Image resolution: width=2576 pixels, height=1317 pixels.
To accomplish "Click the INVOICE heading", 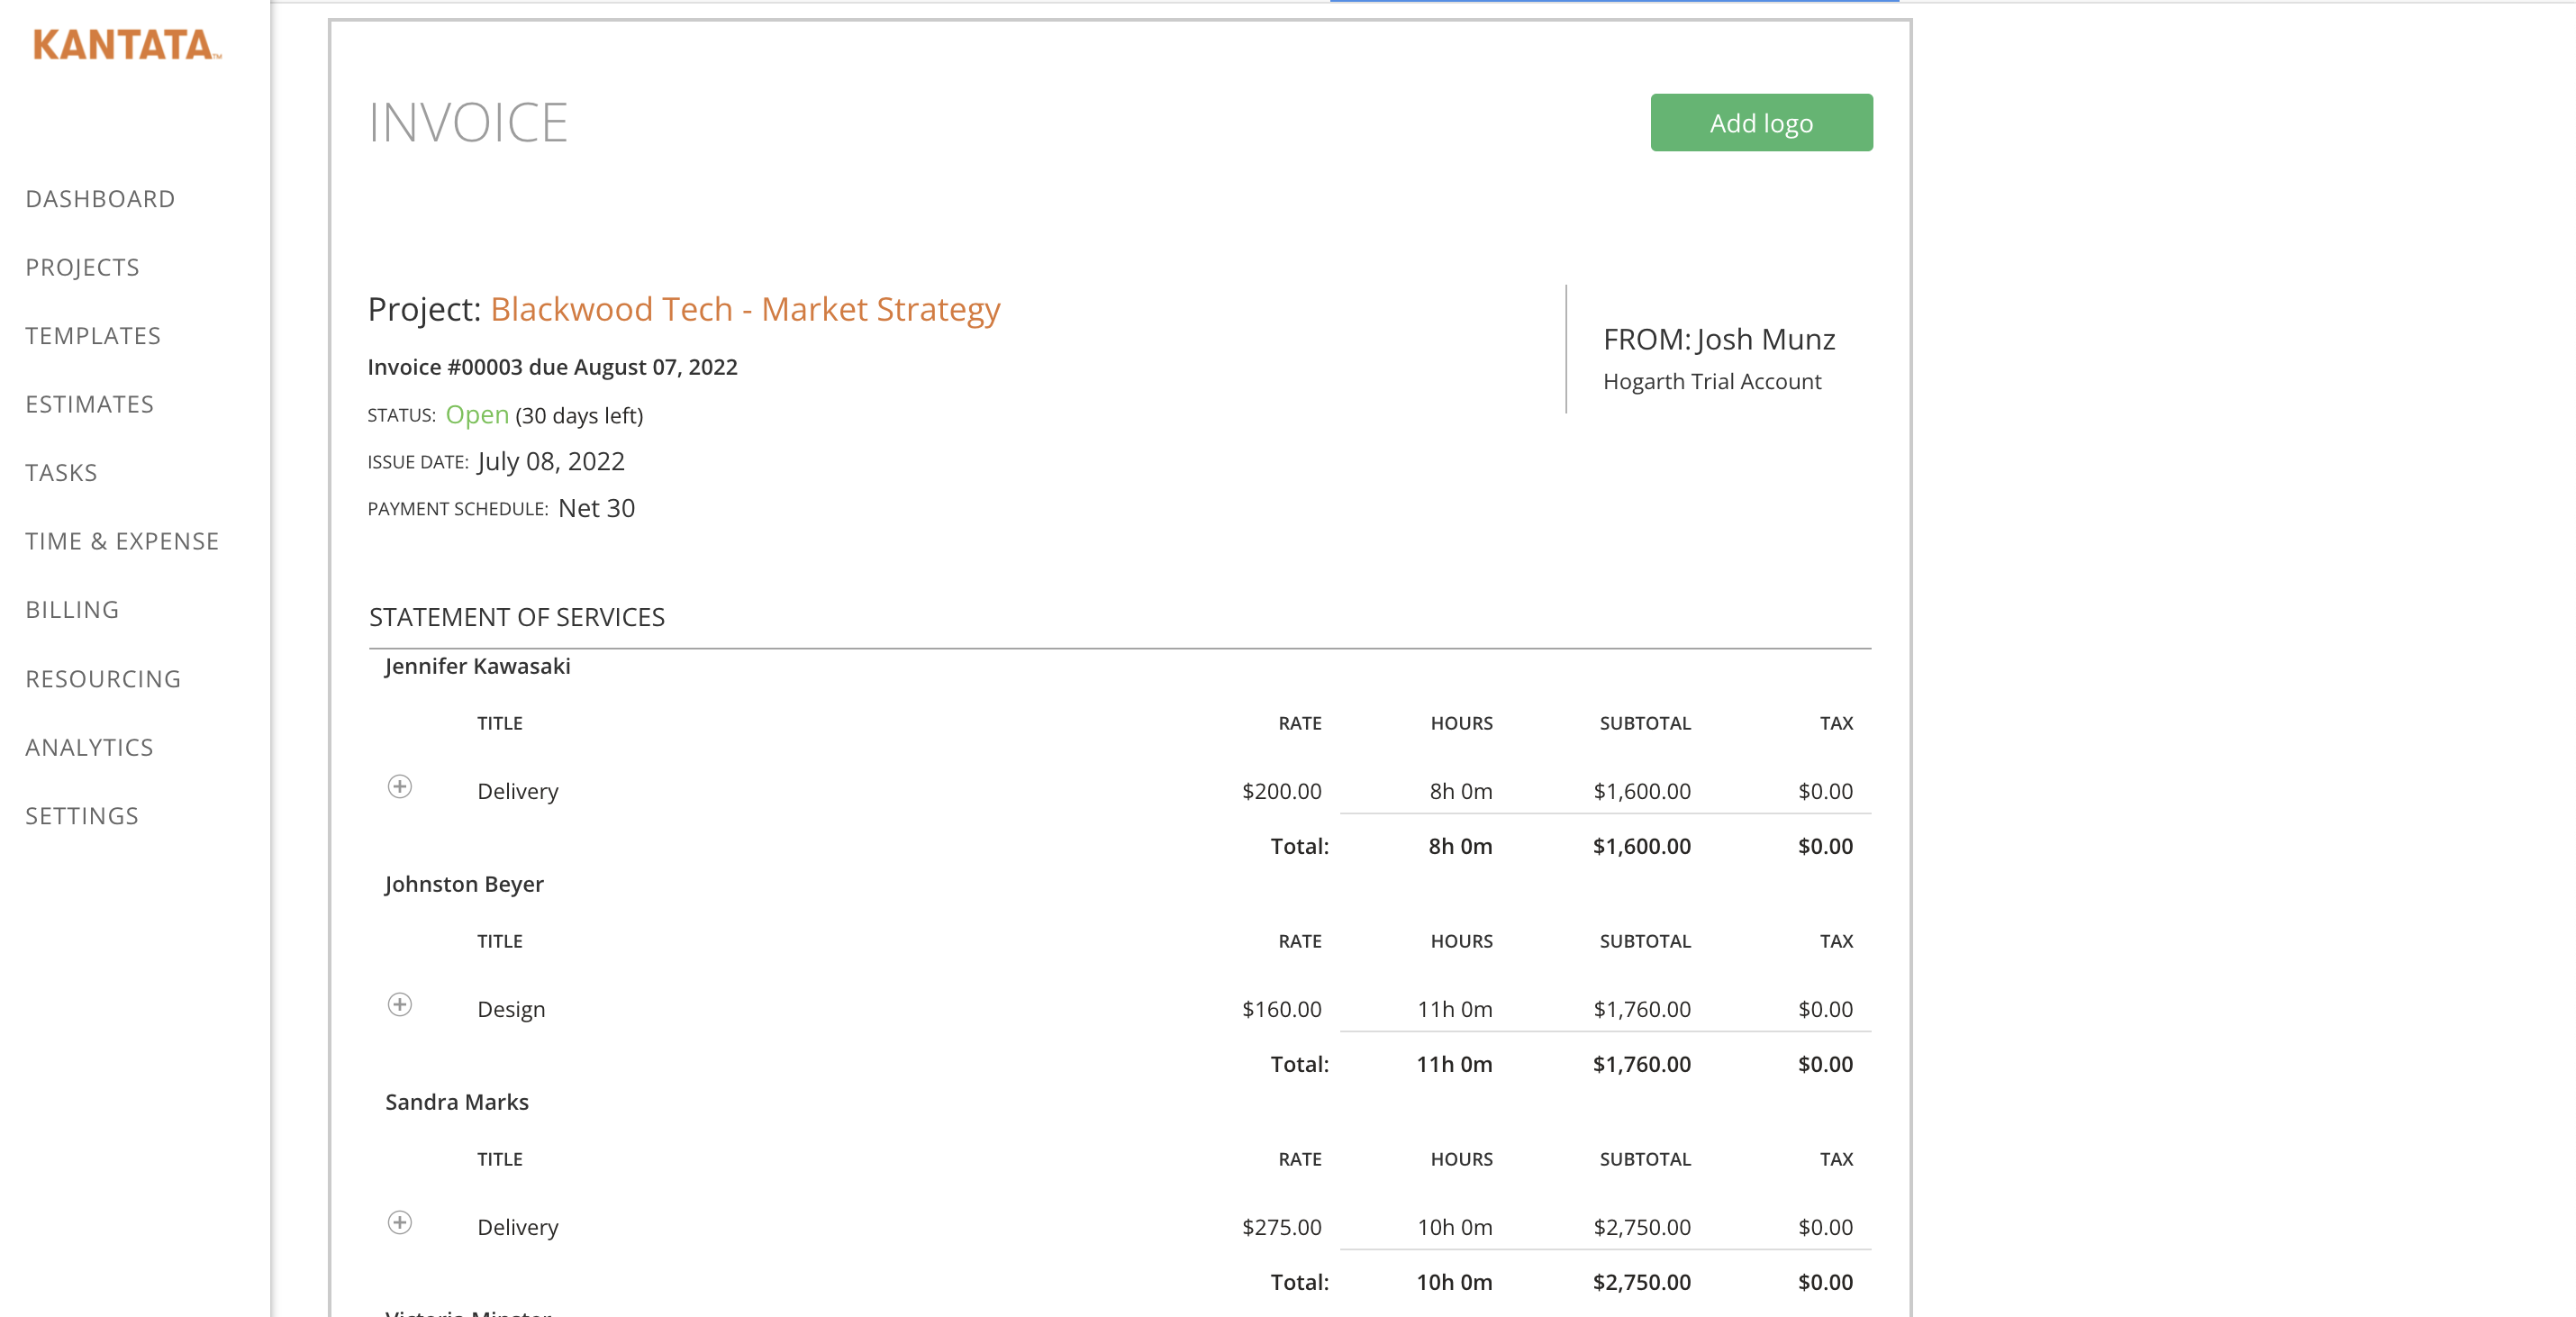I will pos(468,123).
